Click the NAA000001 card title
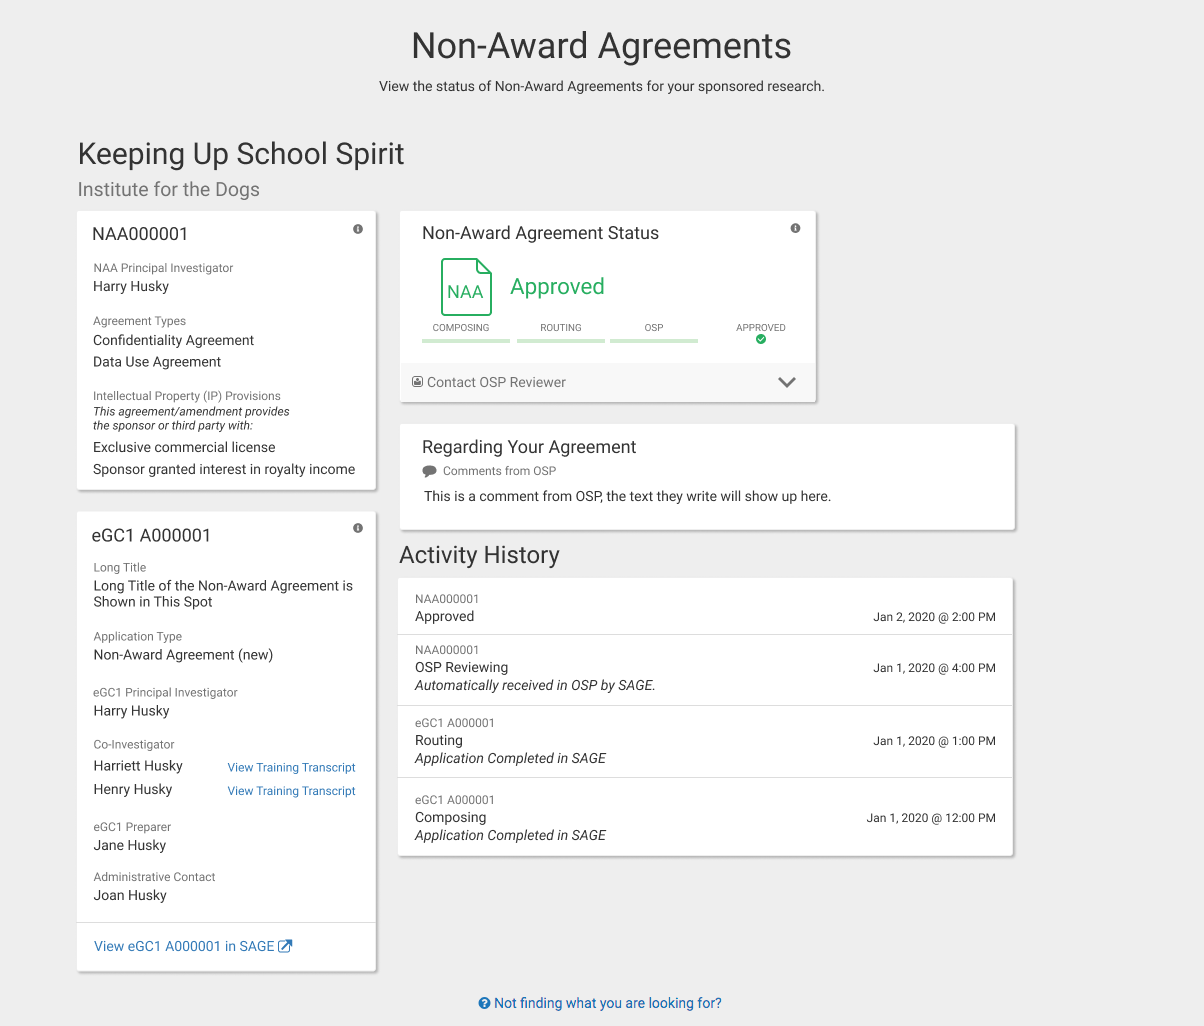Screen dimensions: 1204x1026 140,234
